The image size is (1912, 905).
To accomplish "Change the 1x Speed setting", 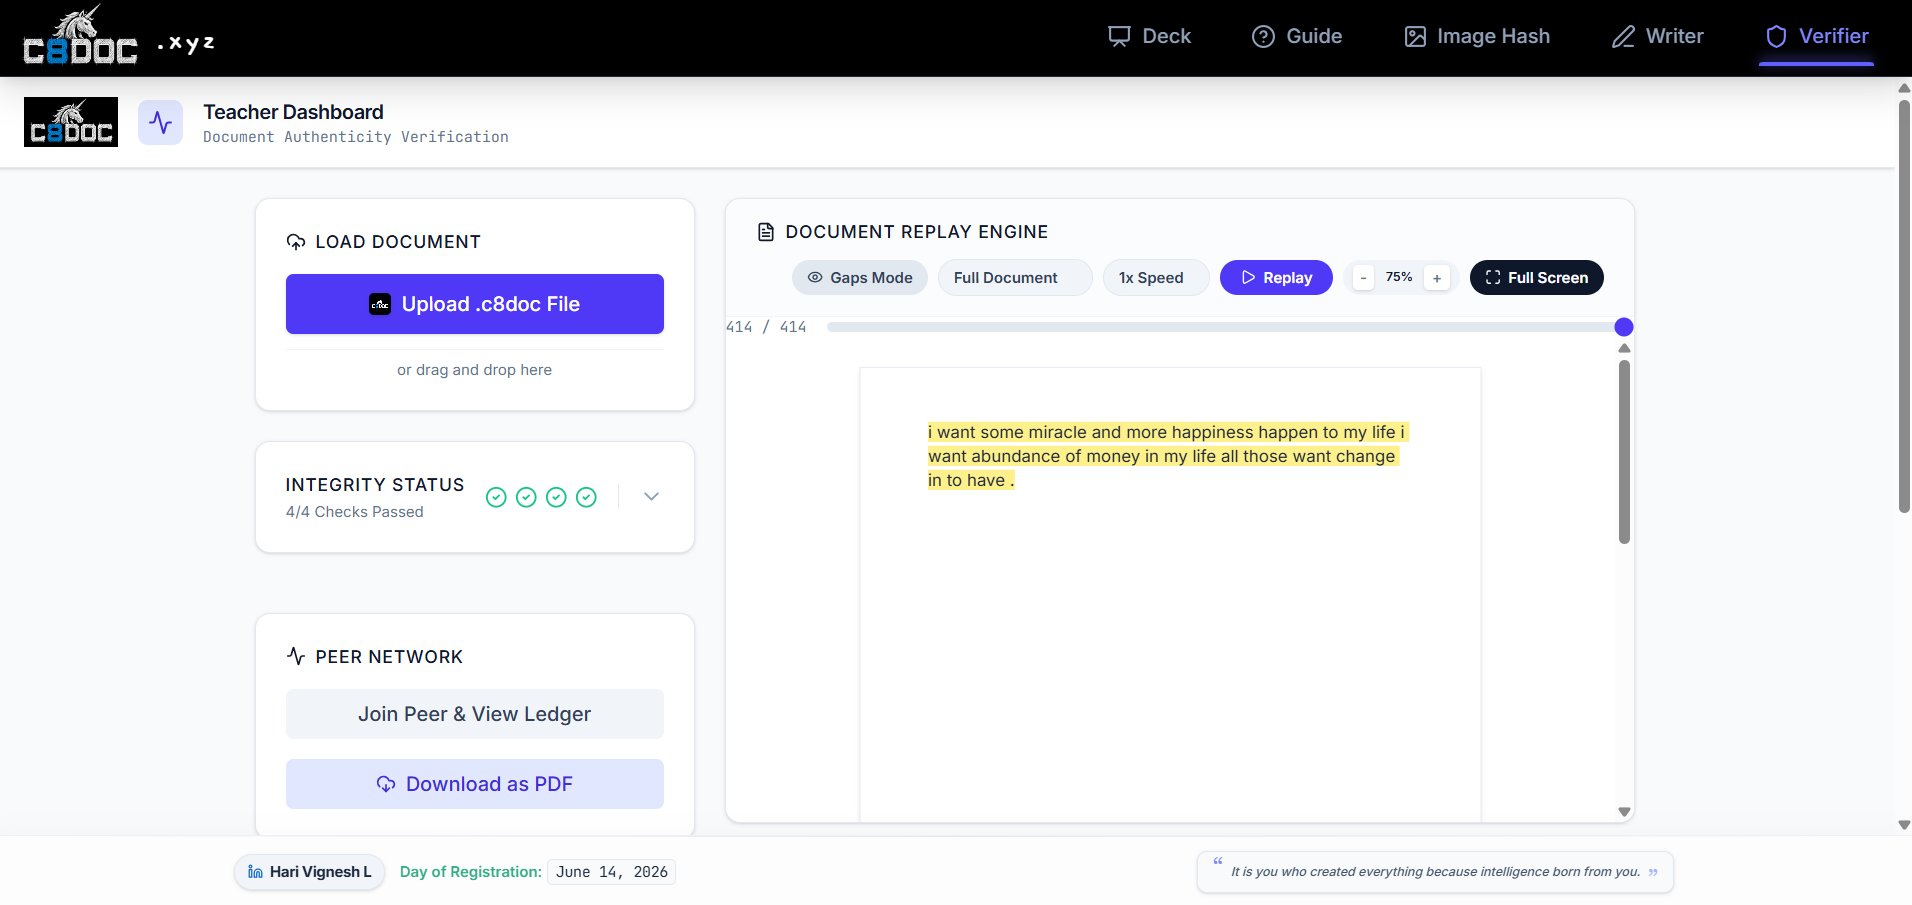I will [1156, 277].
